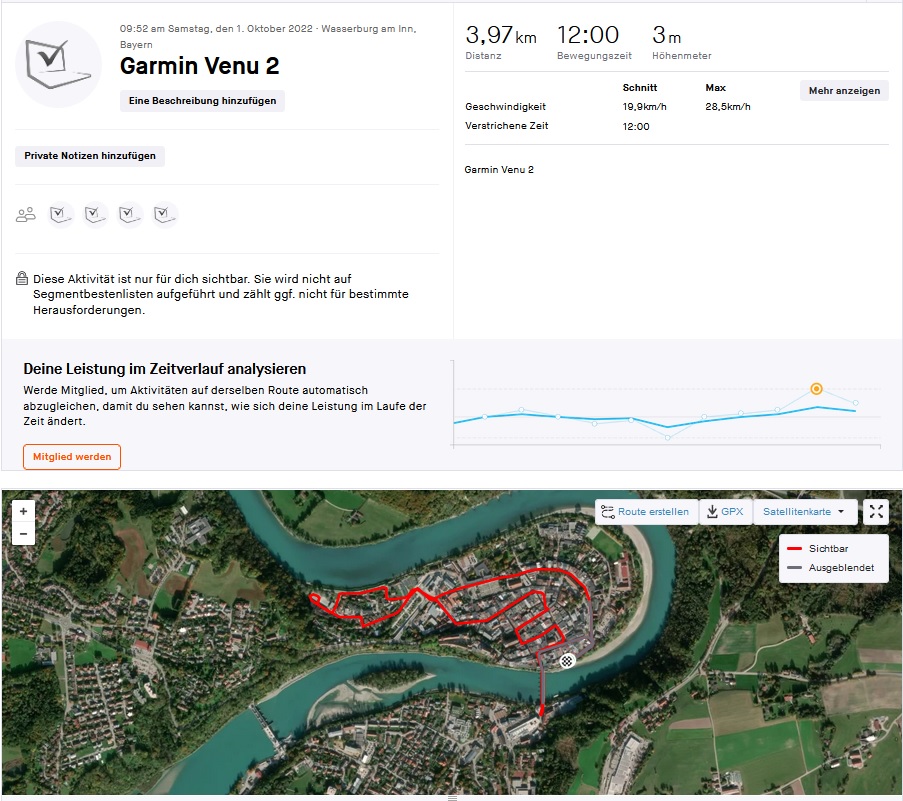Click the first small avatar beside group icon
This screenshot has width=903, height=801.
[61, 214]
